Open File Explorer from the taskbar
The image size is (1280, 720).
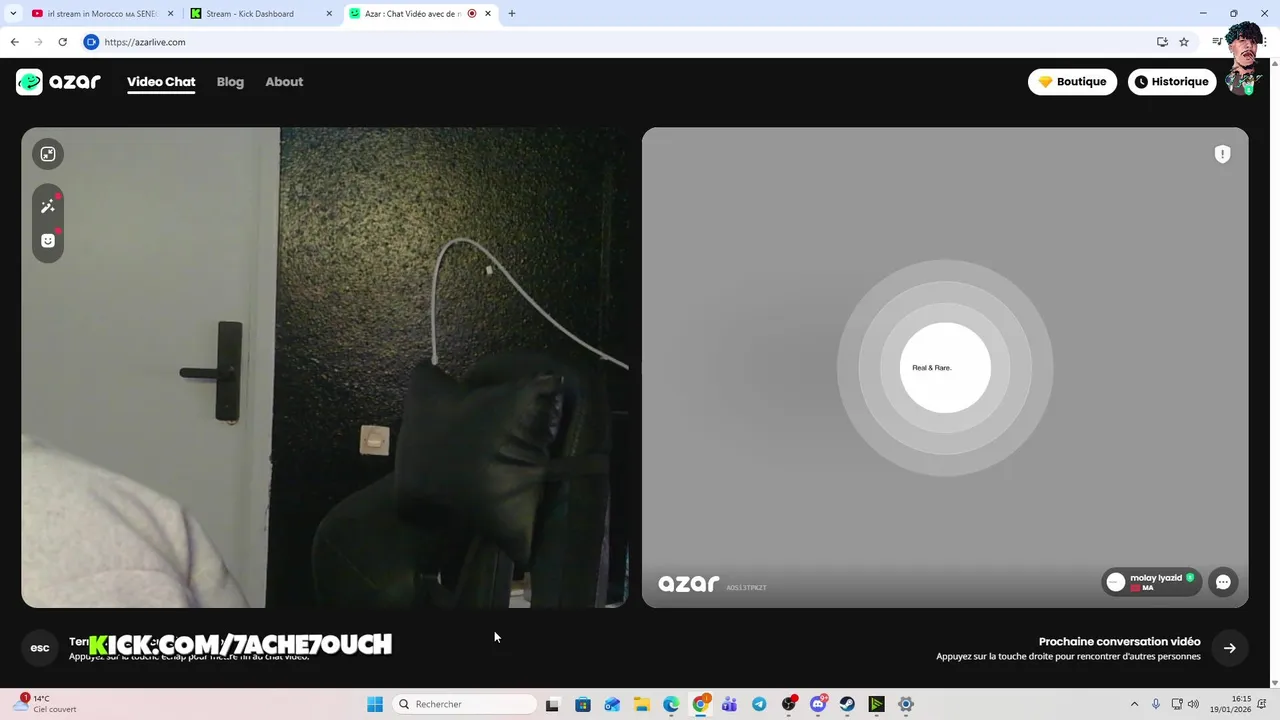[642, 704]
